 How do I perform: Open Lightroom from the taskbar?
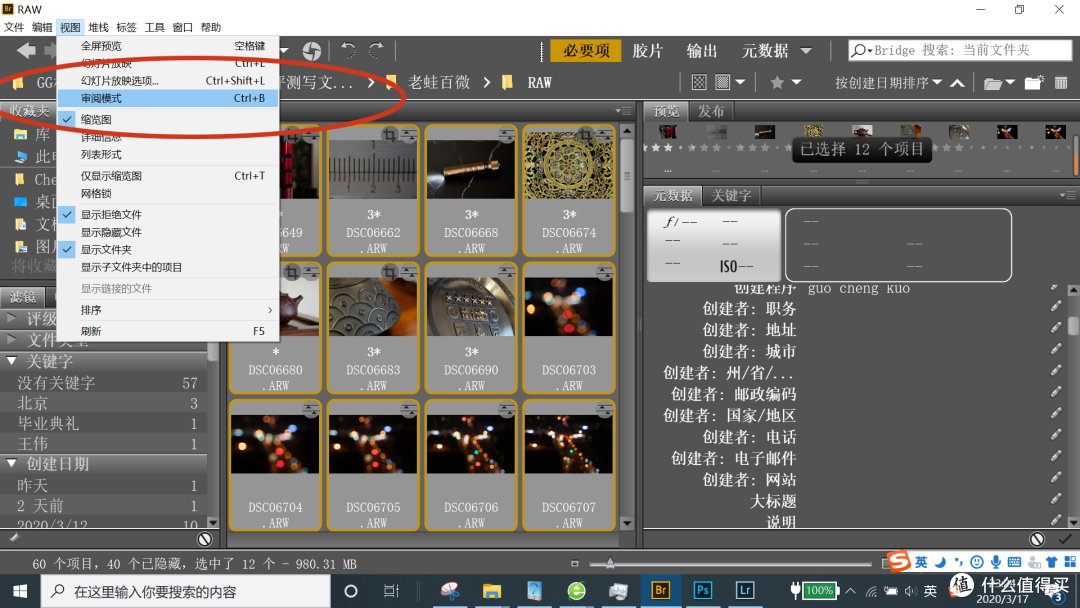745,590
